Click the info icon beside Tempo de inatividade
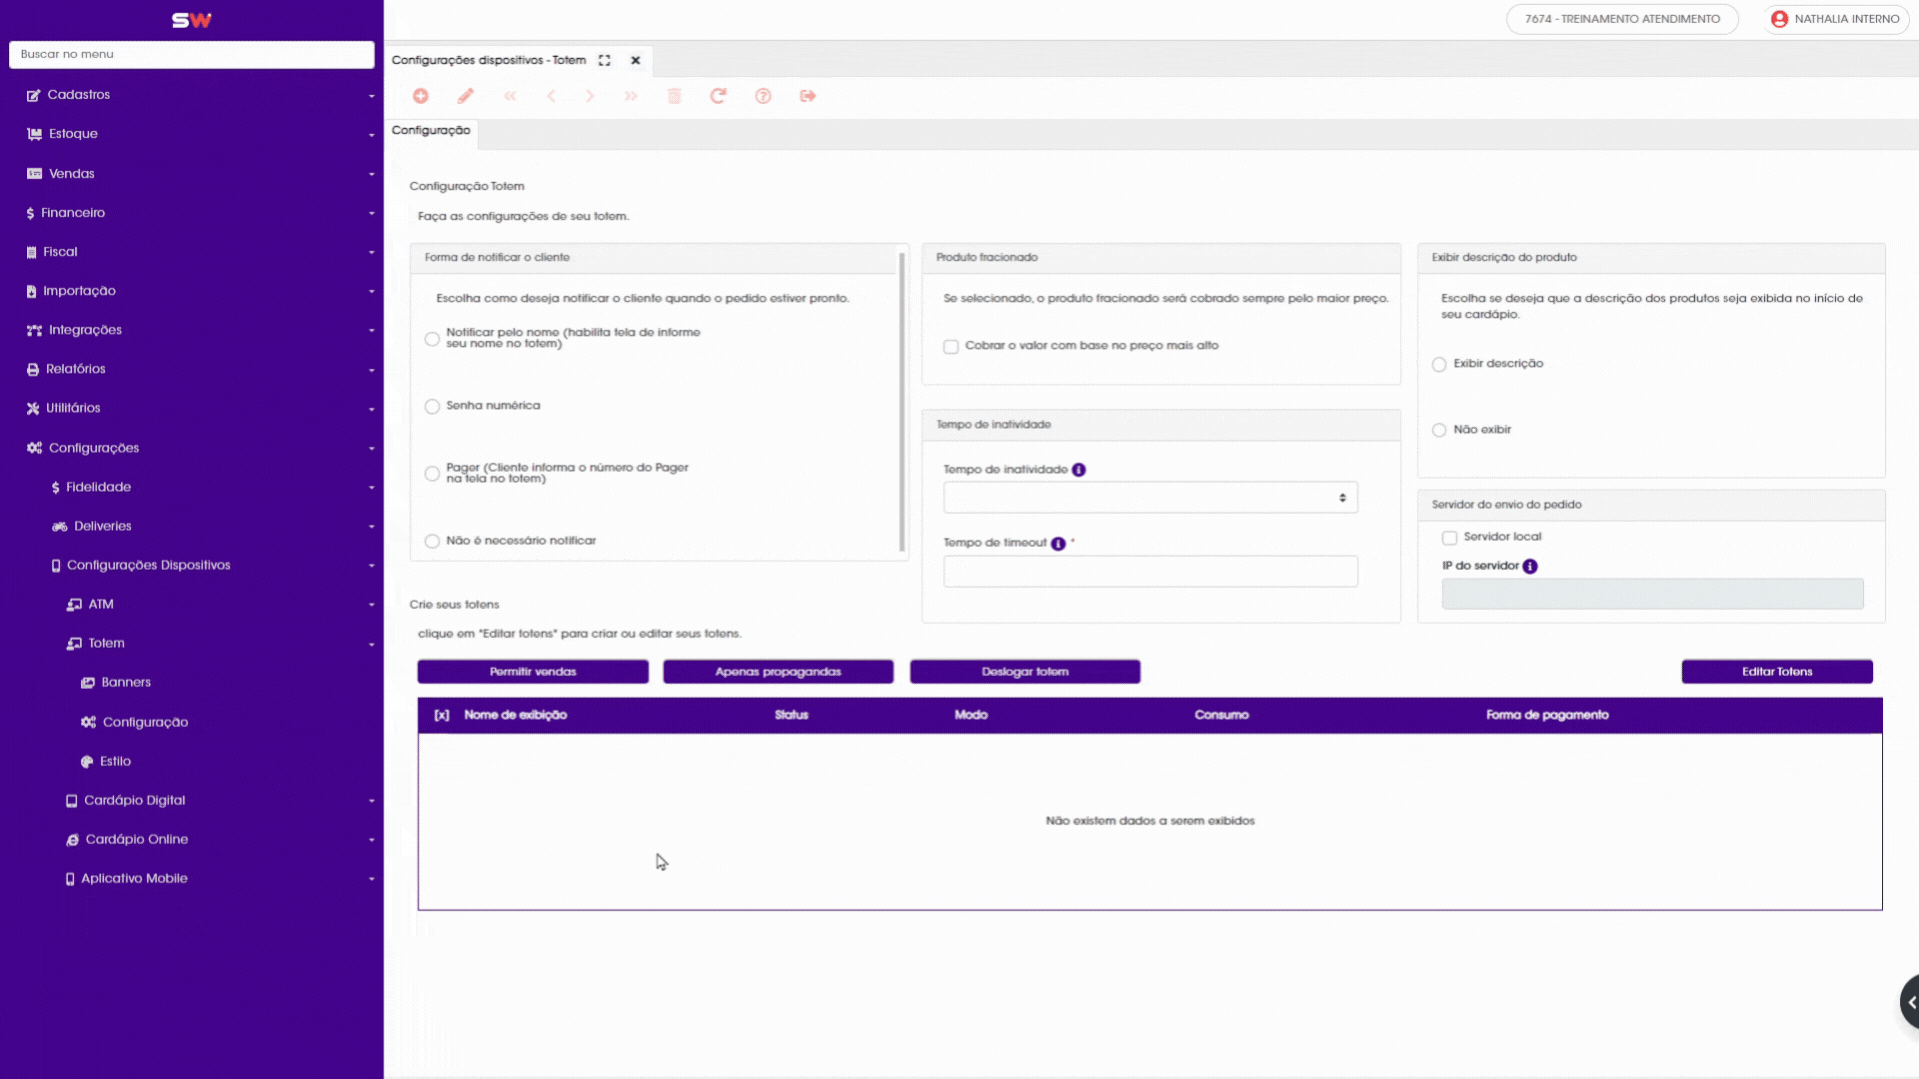This screenshot has width=1919, height=1079. tap(1079, 470)
